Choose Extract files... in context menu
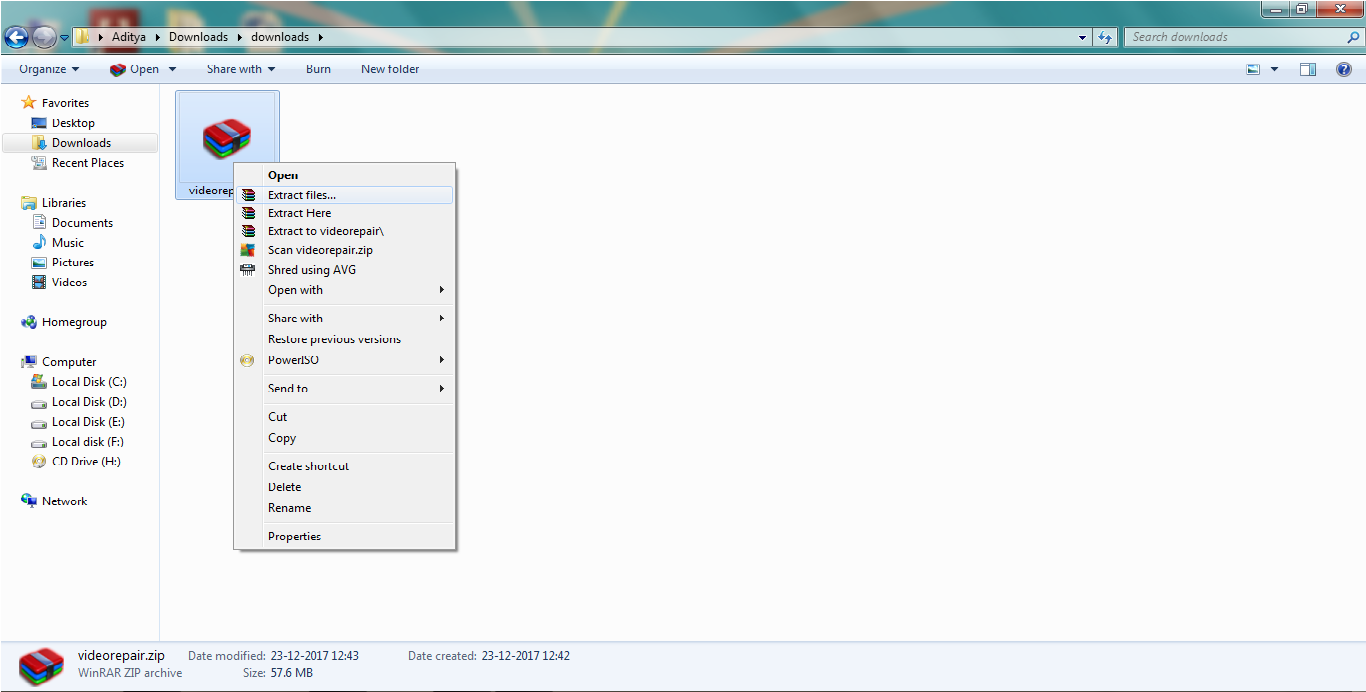Image resolution: width=1366 pixels, height=692 pixels. 344,195
